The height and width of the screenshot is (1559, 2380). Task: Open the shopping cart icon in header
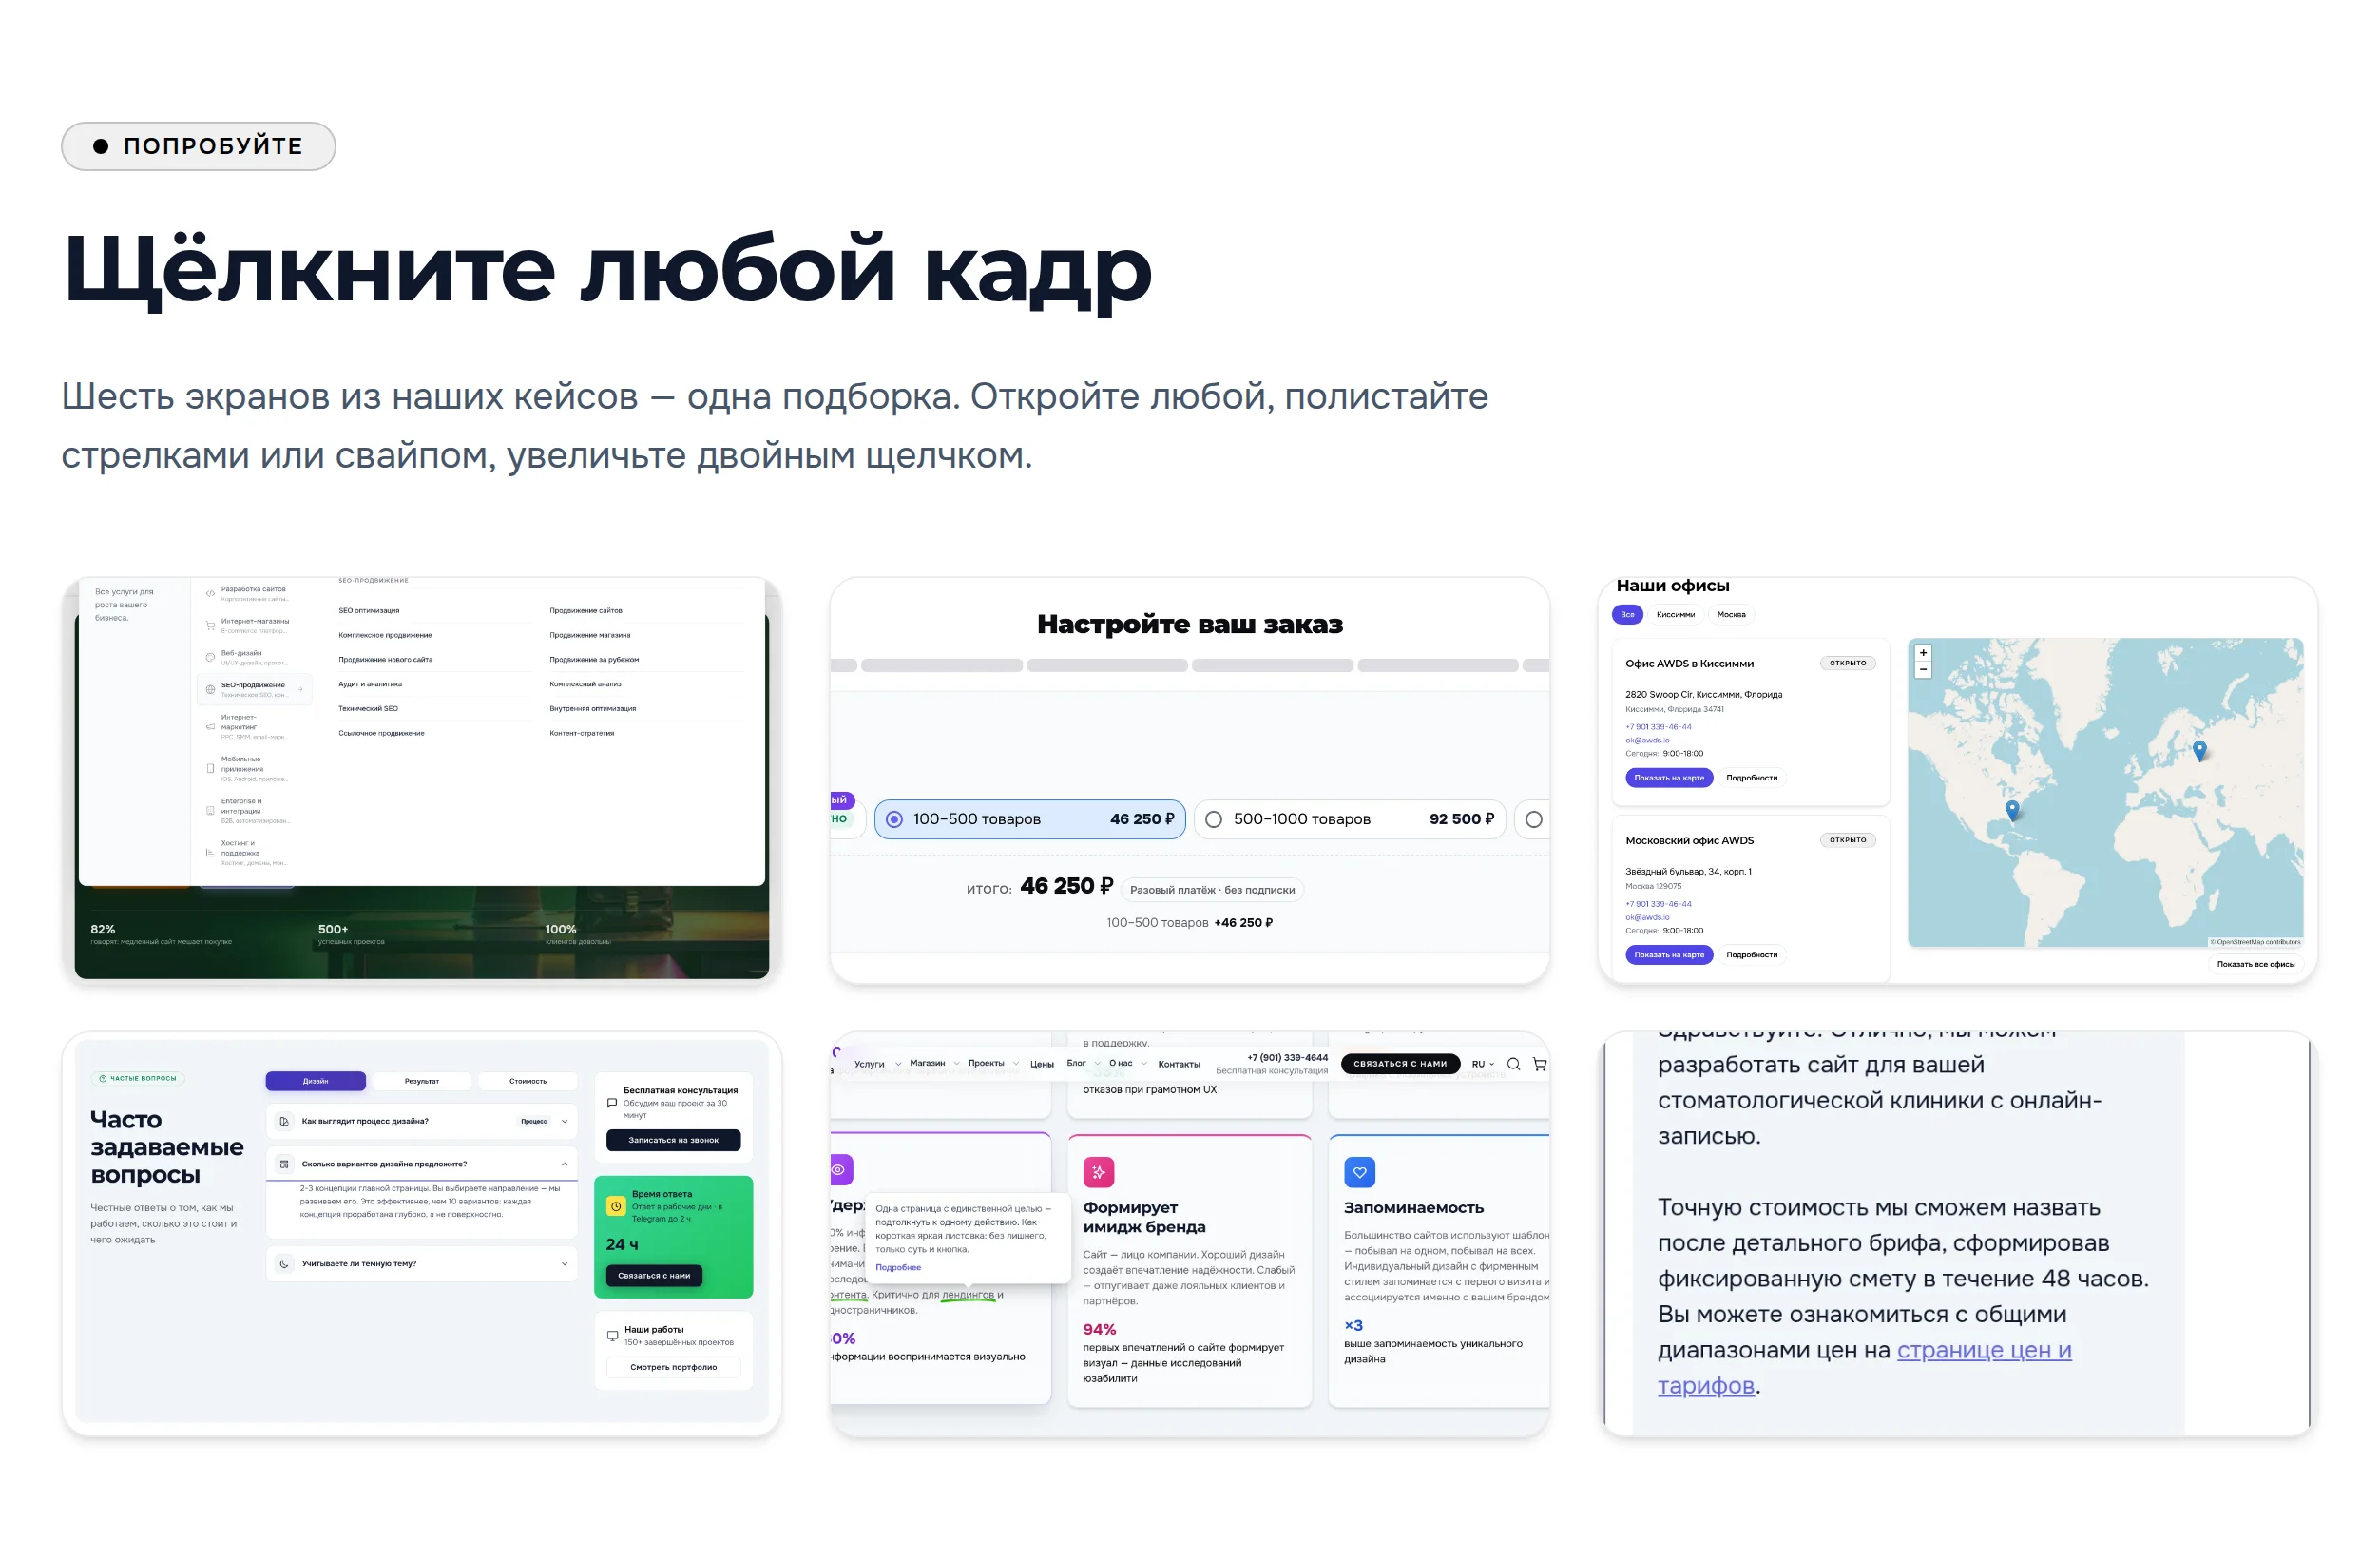(1539, 1064)
